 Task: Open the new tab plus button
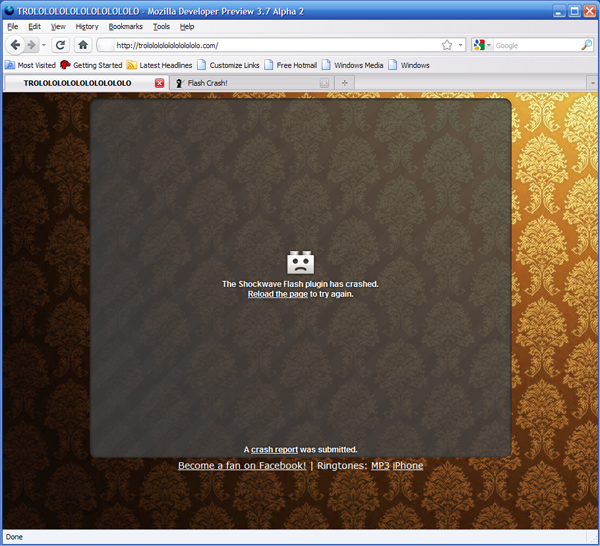coord(345,83)
